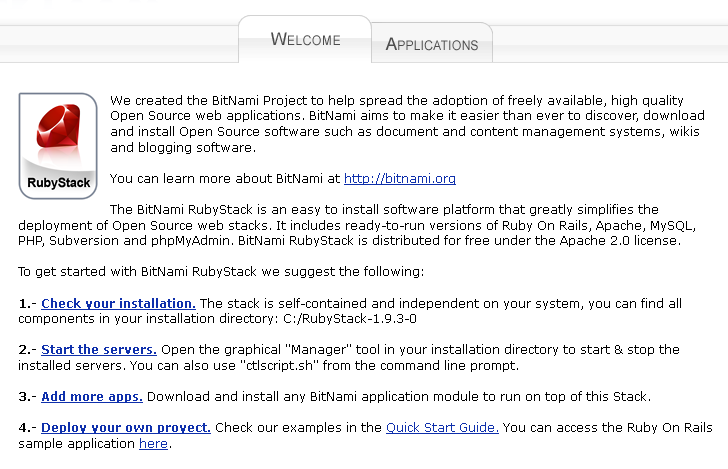This screenshot has height=469, width=728.
Task: Click the text 'You can learn more about BitNami at'
Action: pyautogui.click(x=225, y=179)
